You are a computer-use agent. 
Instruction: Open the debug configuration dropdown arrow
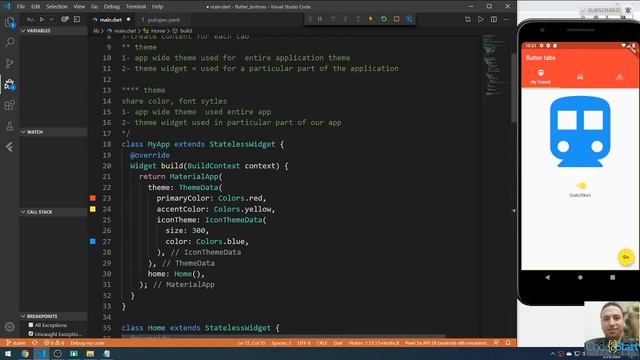pos(51,19)
